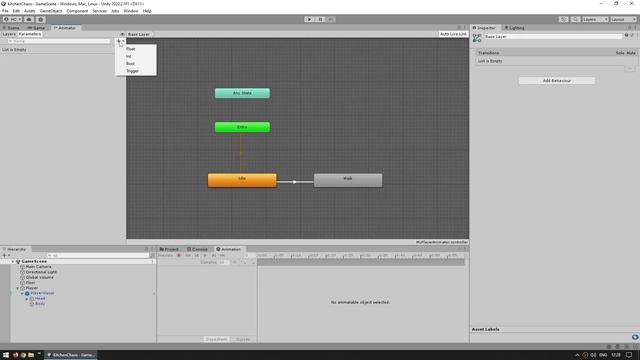
Task: Open the Inspector preset settings icon
Action: coord(632,36)
